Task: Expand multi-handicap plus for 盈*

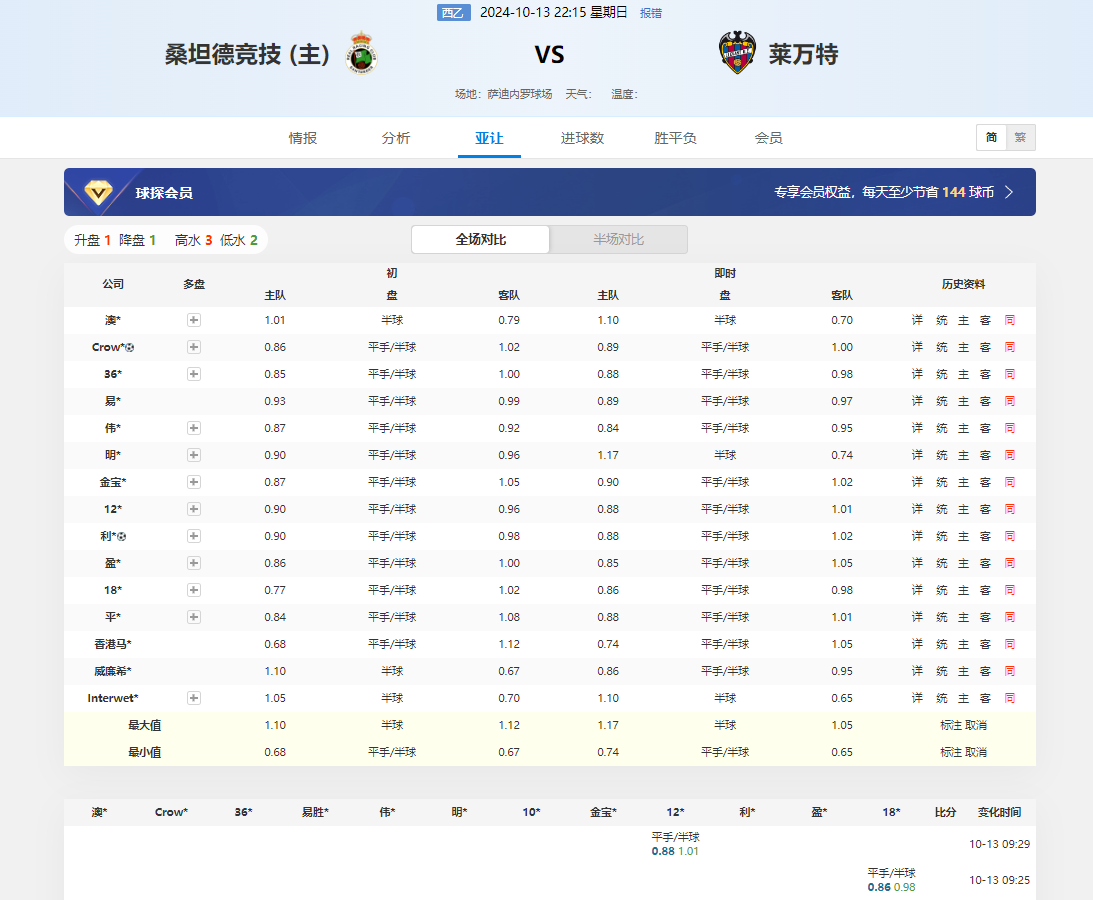Action: coord(194,563)
